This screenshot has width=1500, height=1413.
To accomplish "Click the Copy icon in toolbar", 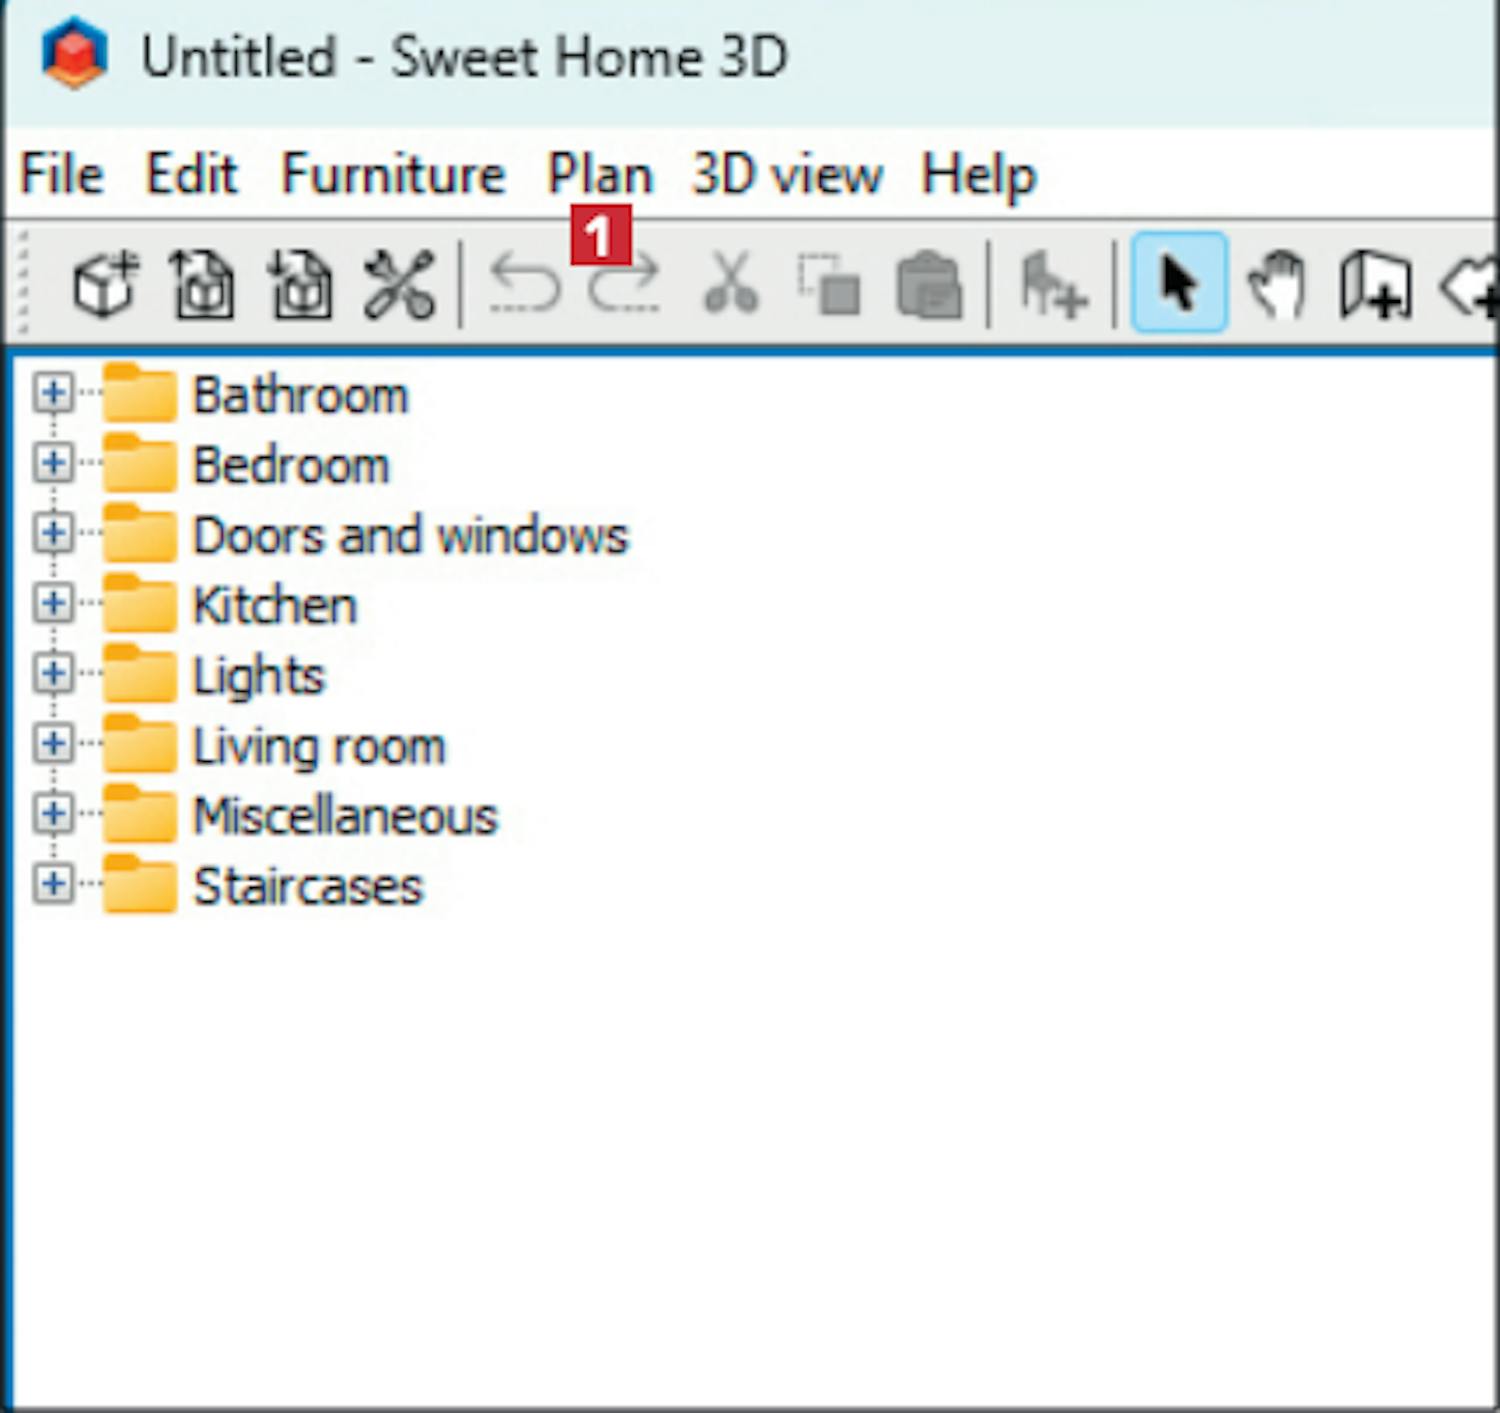I will pyautogui.click(x=829, y=285).
